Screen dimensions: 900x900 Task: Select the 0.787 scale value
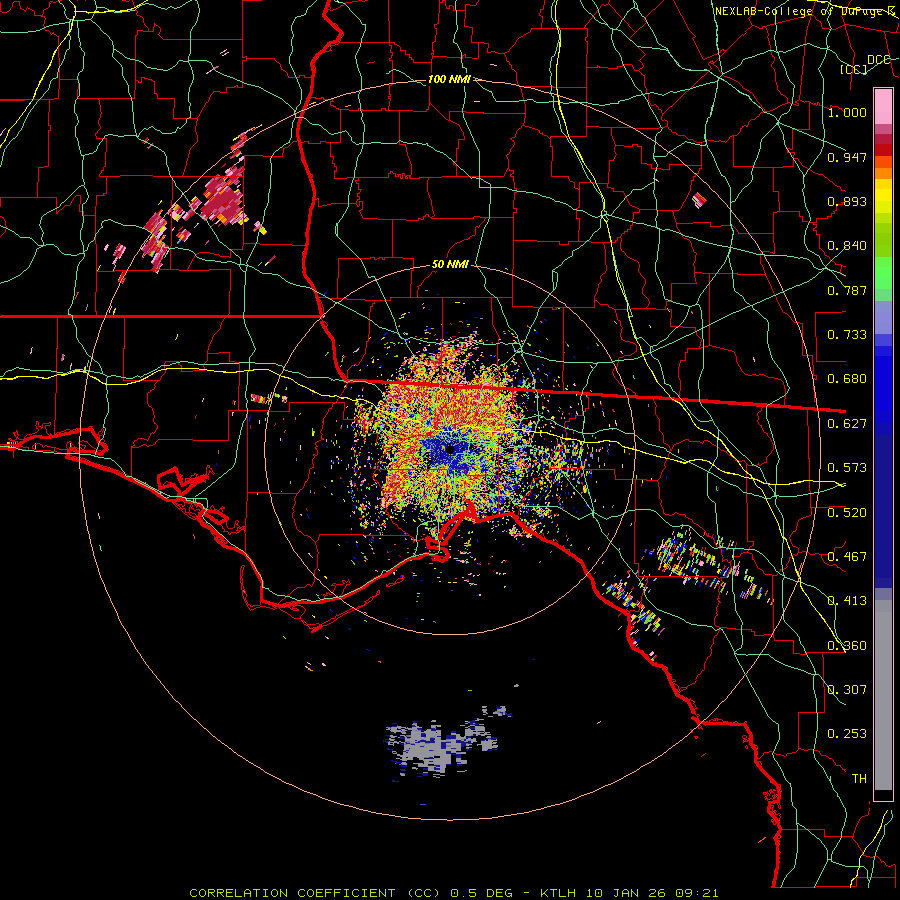pos(847,290)
